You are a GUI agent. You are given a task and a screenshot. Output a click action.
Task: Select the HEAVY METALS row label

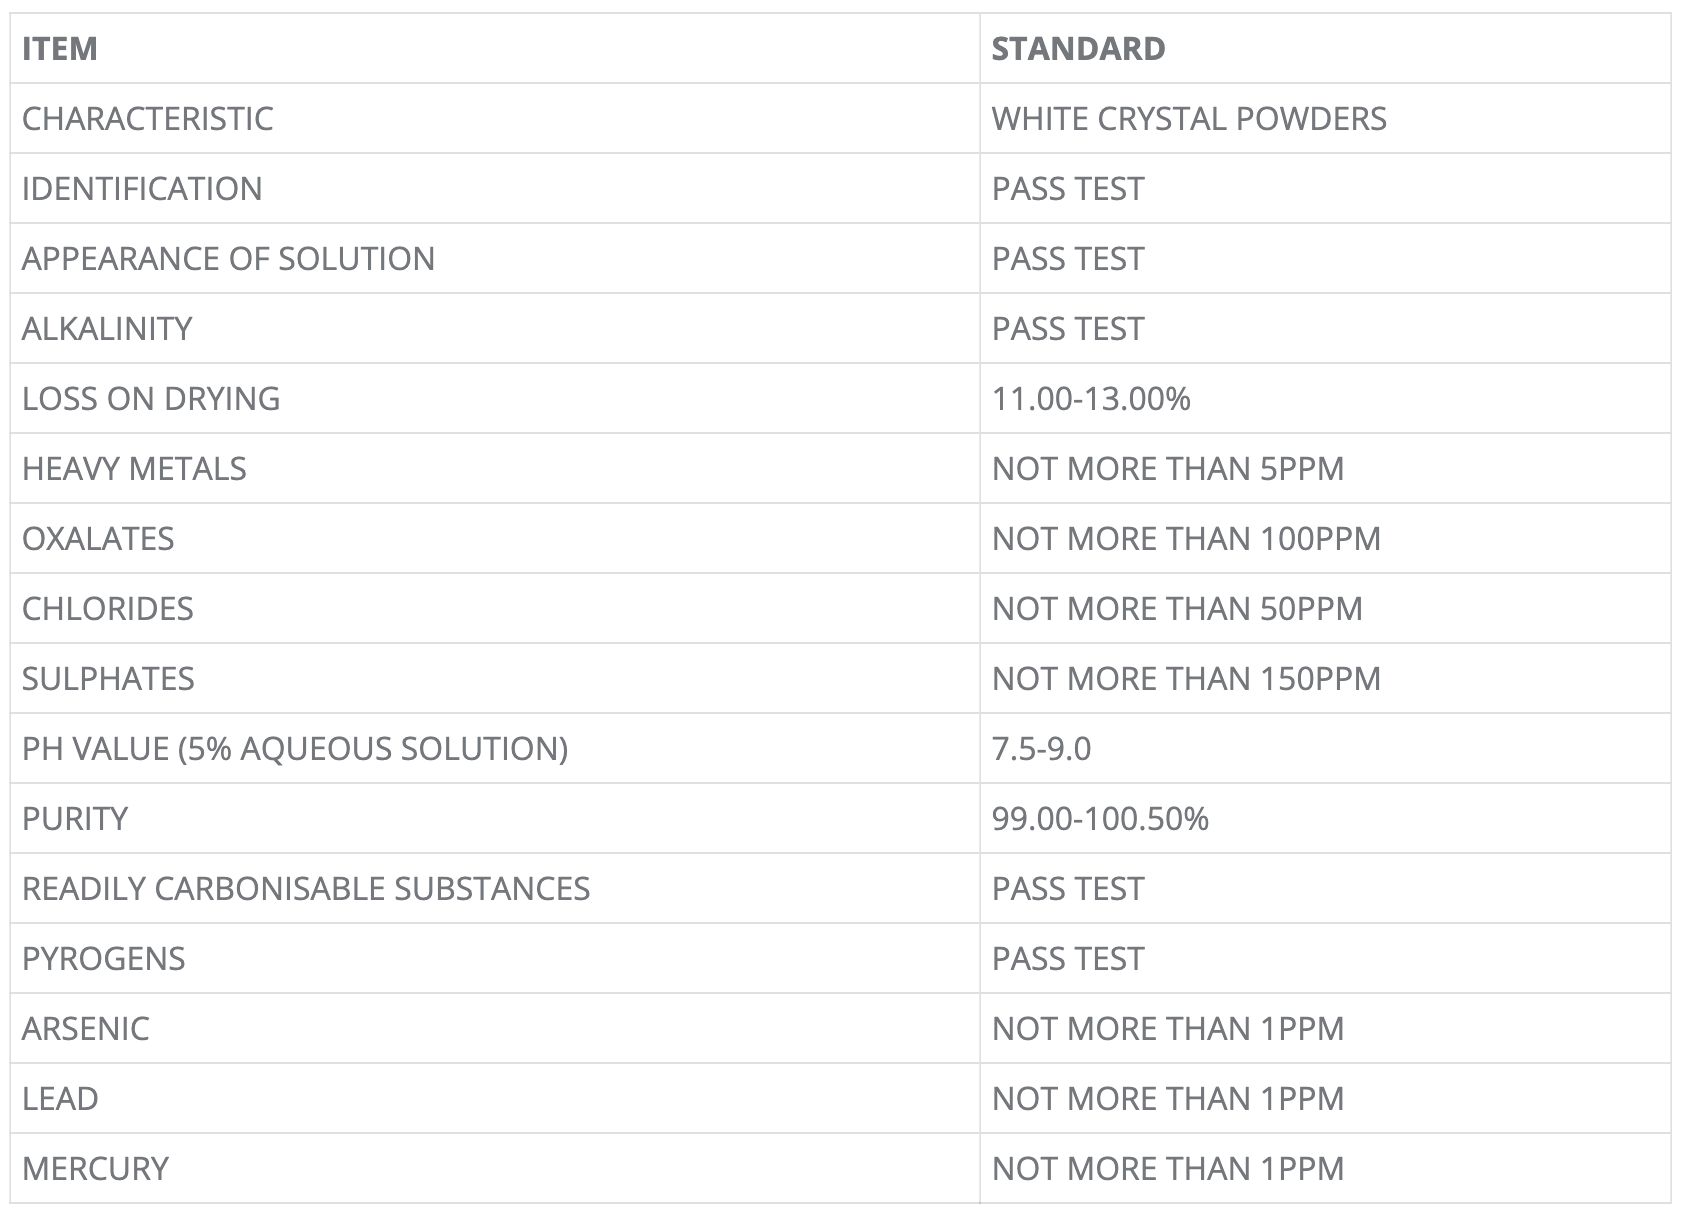click(x=134, y=469)
